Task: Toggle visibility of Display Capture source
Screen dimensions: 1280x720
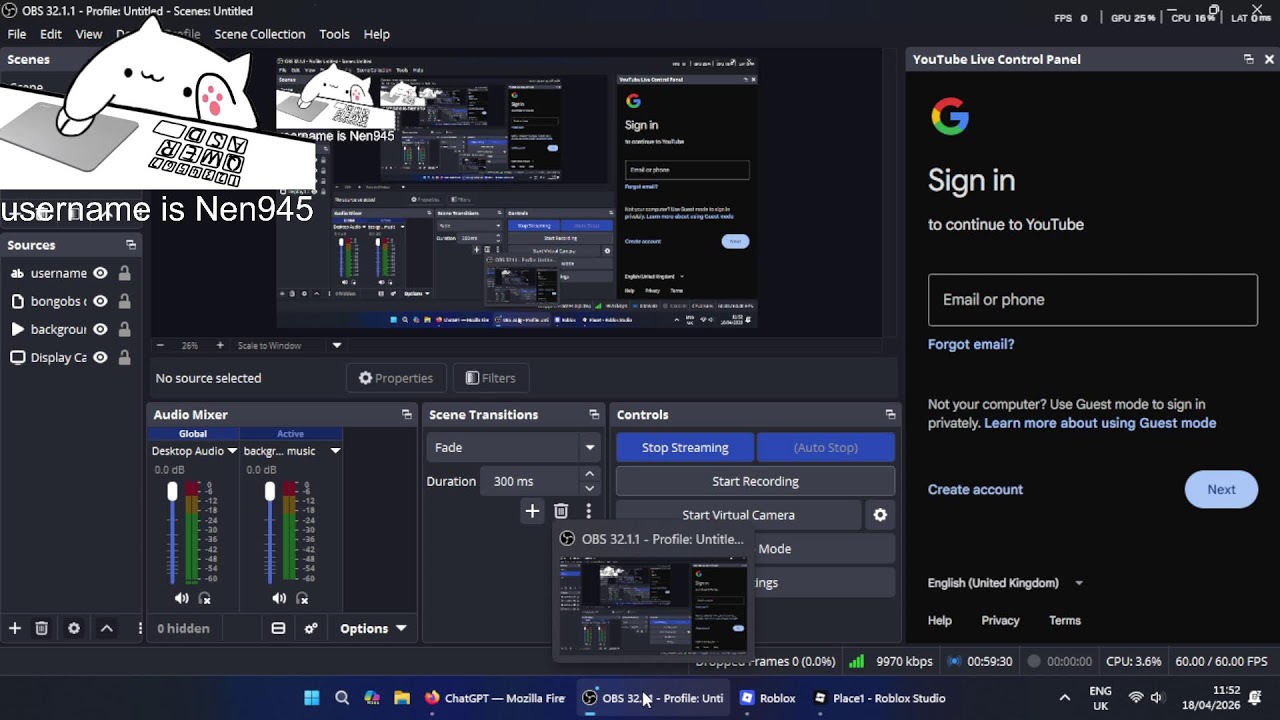Action: 100,357
